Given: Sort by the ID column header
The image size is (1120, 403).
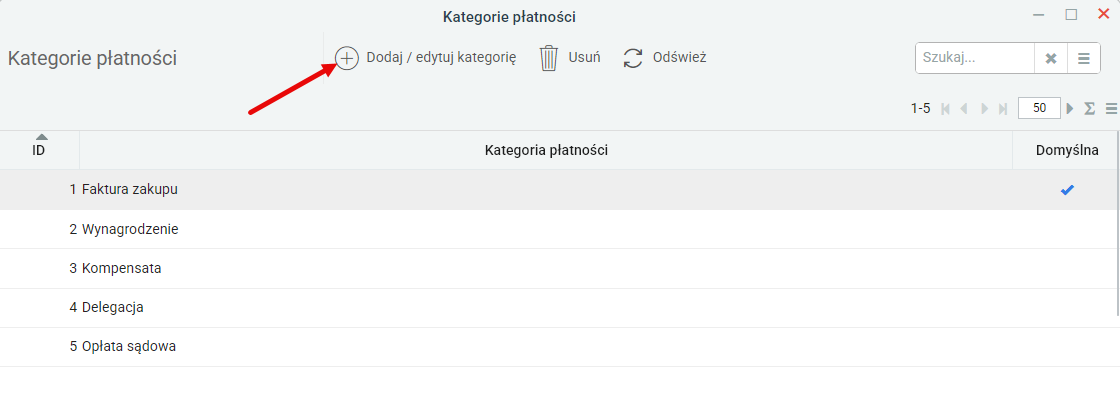Looking at the screenshot, I should [39, 150].
